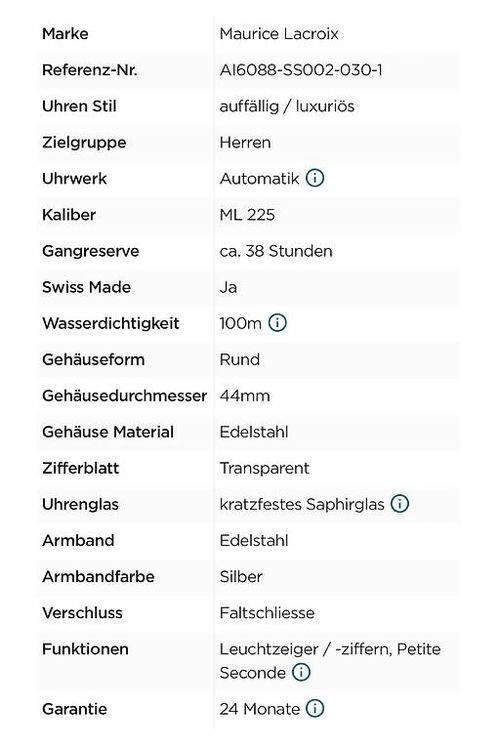The image size is (498, 750).
Task: Open the info icon after Petite Seconde
Action: [301, 672]
